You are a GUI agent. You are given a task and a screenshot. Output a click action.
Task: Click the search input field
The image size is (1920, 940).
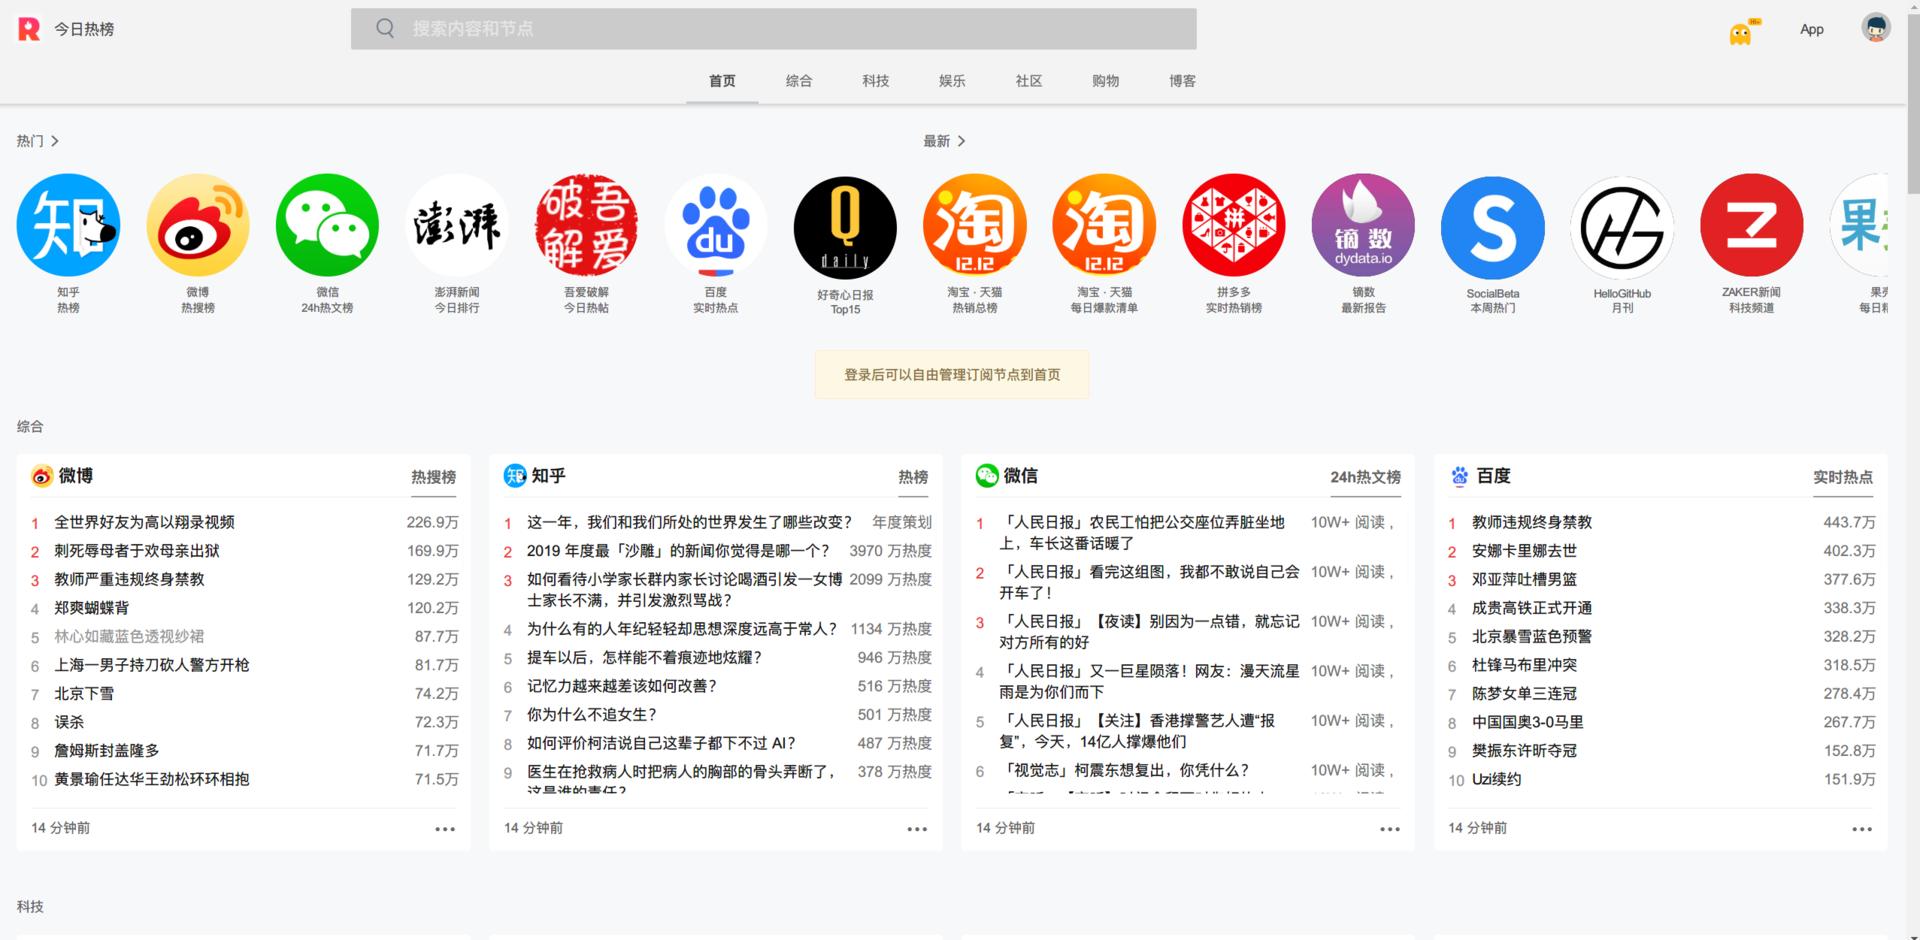[772, 29]
